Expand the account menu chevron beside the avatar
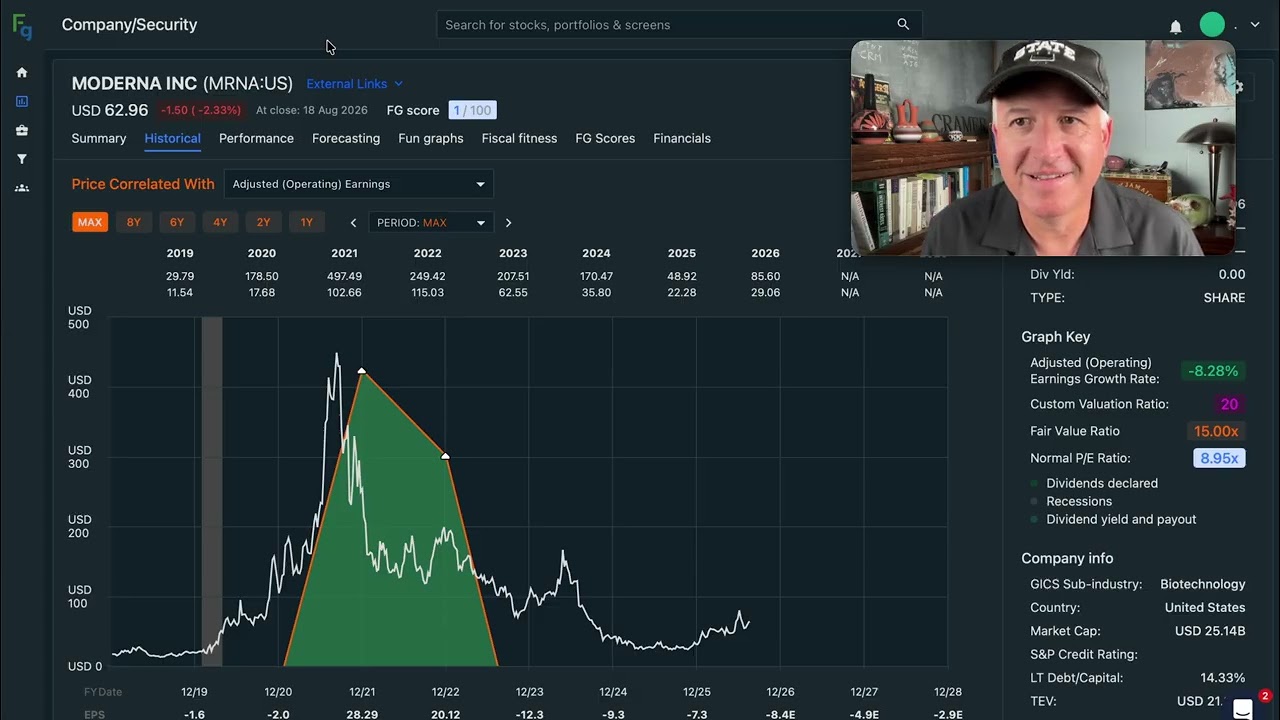The height and width of the screenshot is (720, 1280). [x=1255, y=25]
